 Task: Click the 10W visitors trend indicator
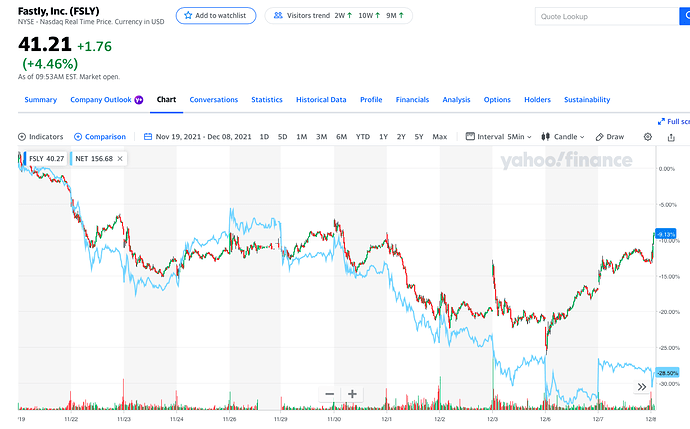click(369, 15)
